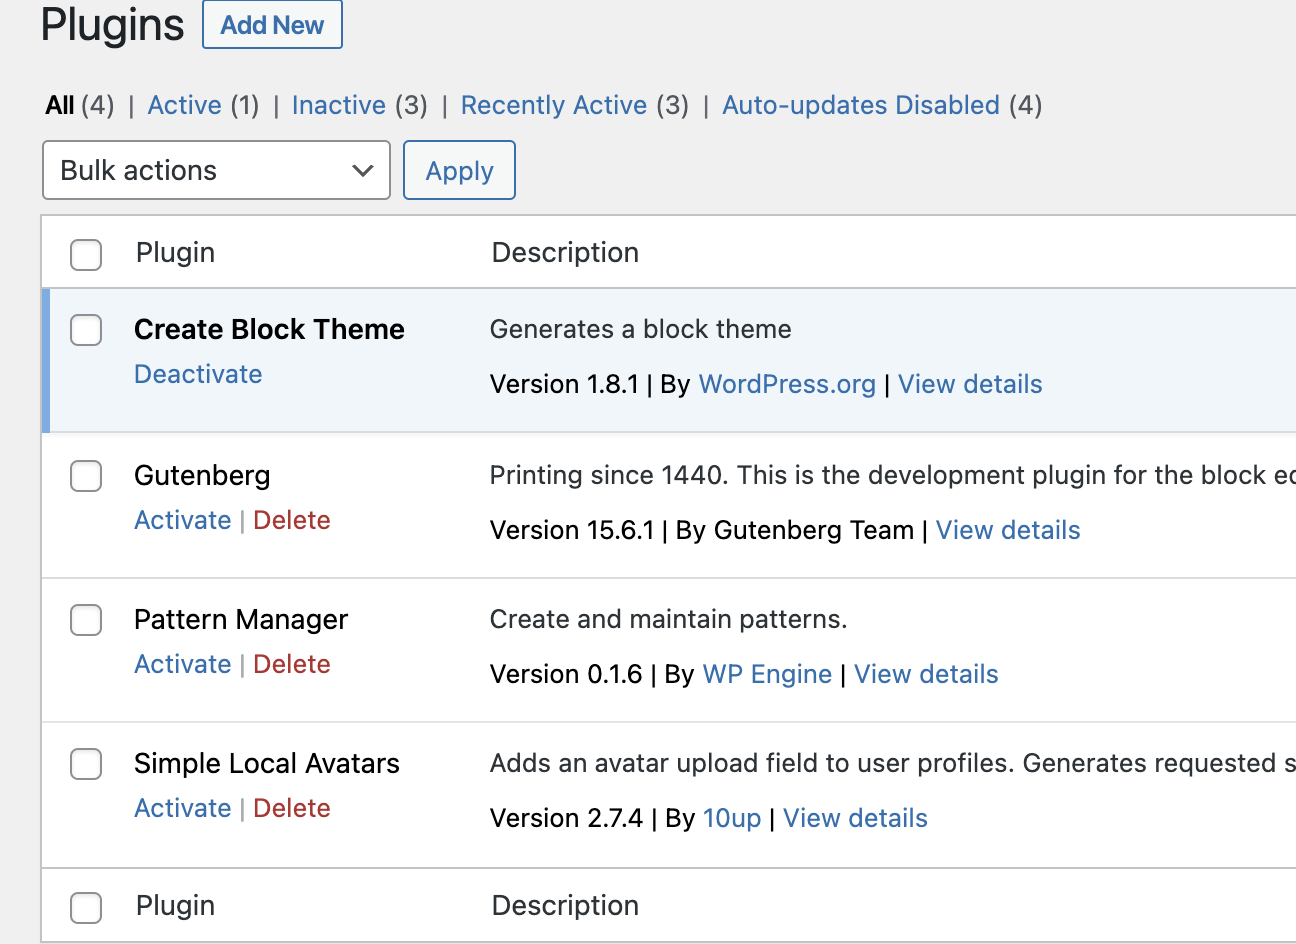The height and width of the screenshot is (944, 1296).
Task: Open the Bulk actions dropdown
Action: coord(216,170)
